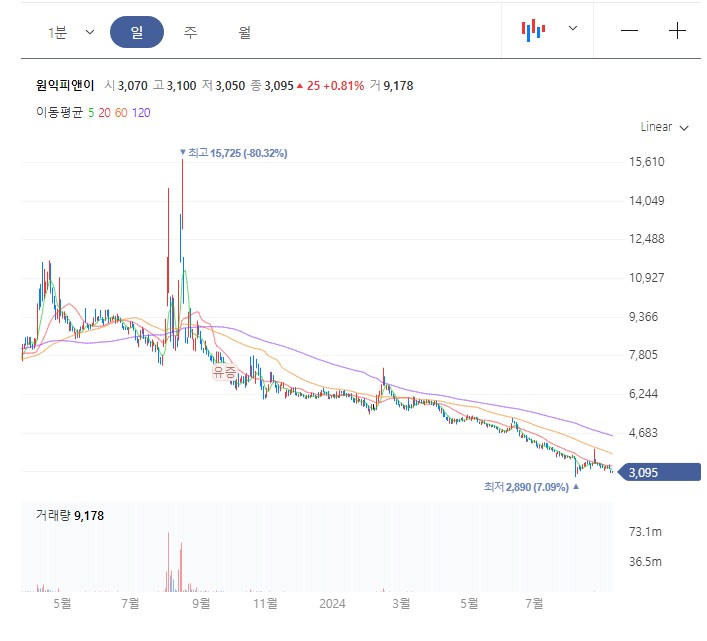Select the 일 daily chart tab
707x641 pixels.
[137, 32]
